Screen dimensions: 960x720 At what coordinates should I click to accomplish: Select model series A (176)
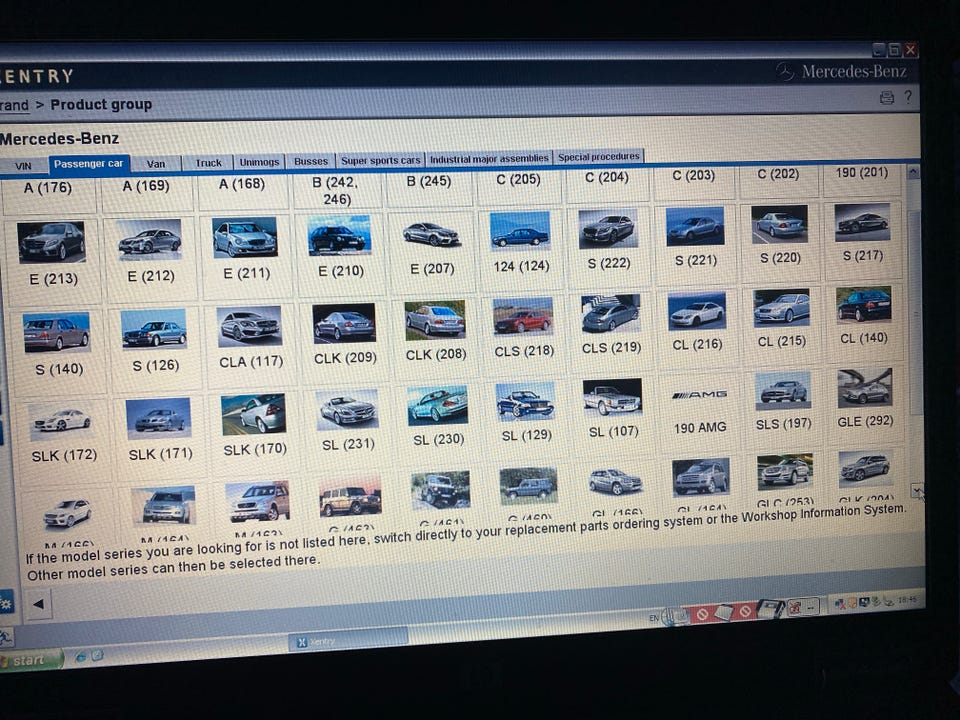click(48, 188)
